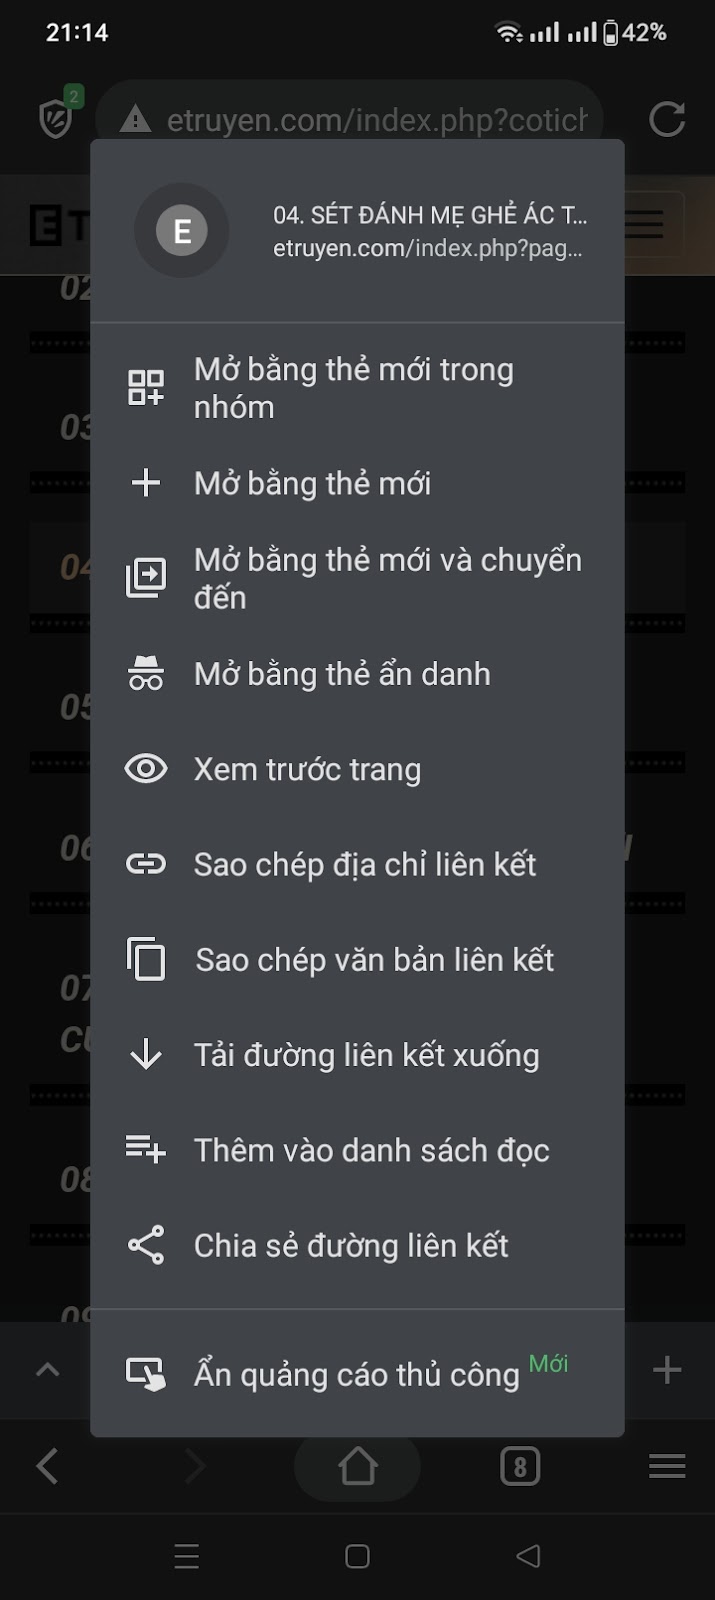Screen dimensions: 715x1600
Task: Select "Mở bằng thẻ mới trong nhóm"
Action: tap(355, 388)
